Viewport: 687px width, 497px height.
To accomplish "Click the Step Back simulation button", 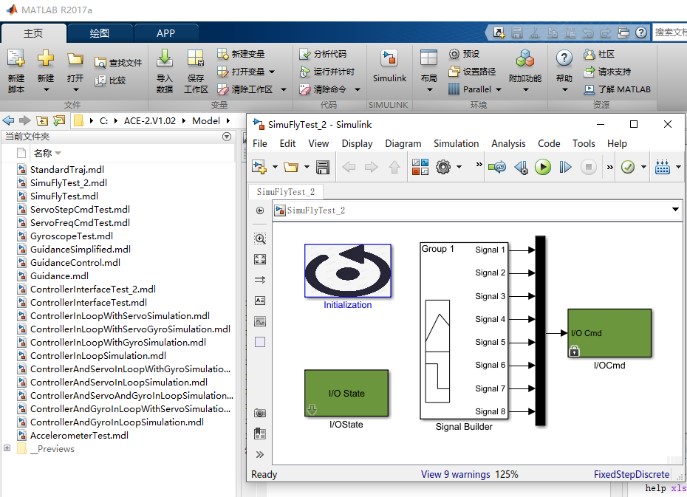I will click(x=521, y=167).
